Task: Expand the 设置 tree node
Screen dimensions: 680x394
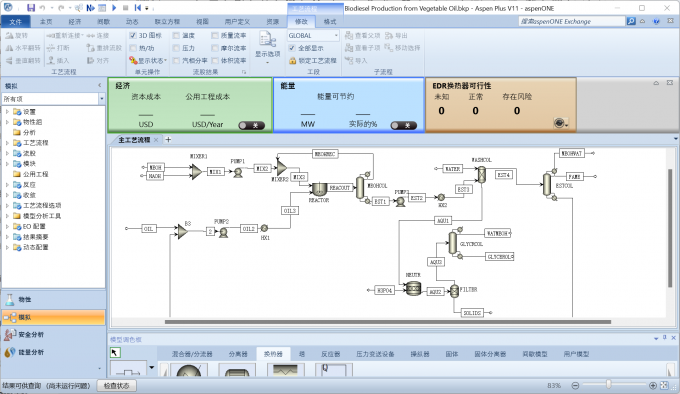Action: (x=7, y=112)
